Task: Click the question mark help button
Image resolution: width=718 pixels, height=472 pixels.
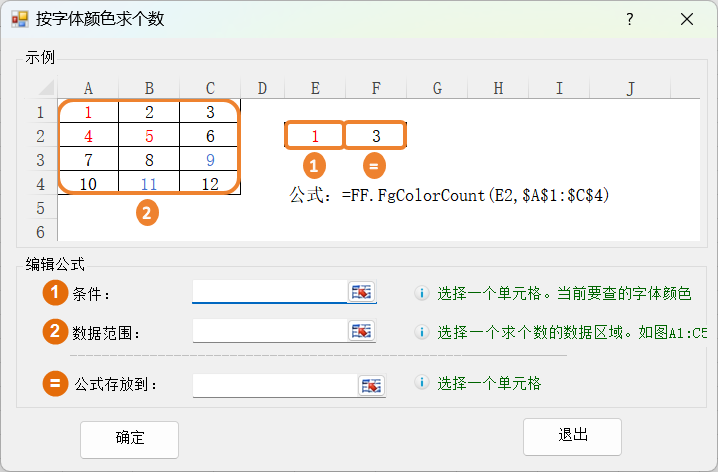Action: 629,19
